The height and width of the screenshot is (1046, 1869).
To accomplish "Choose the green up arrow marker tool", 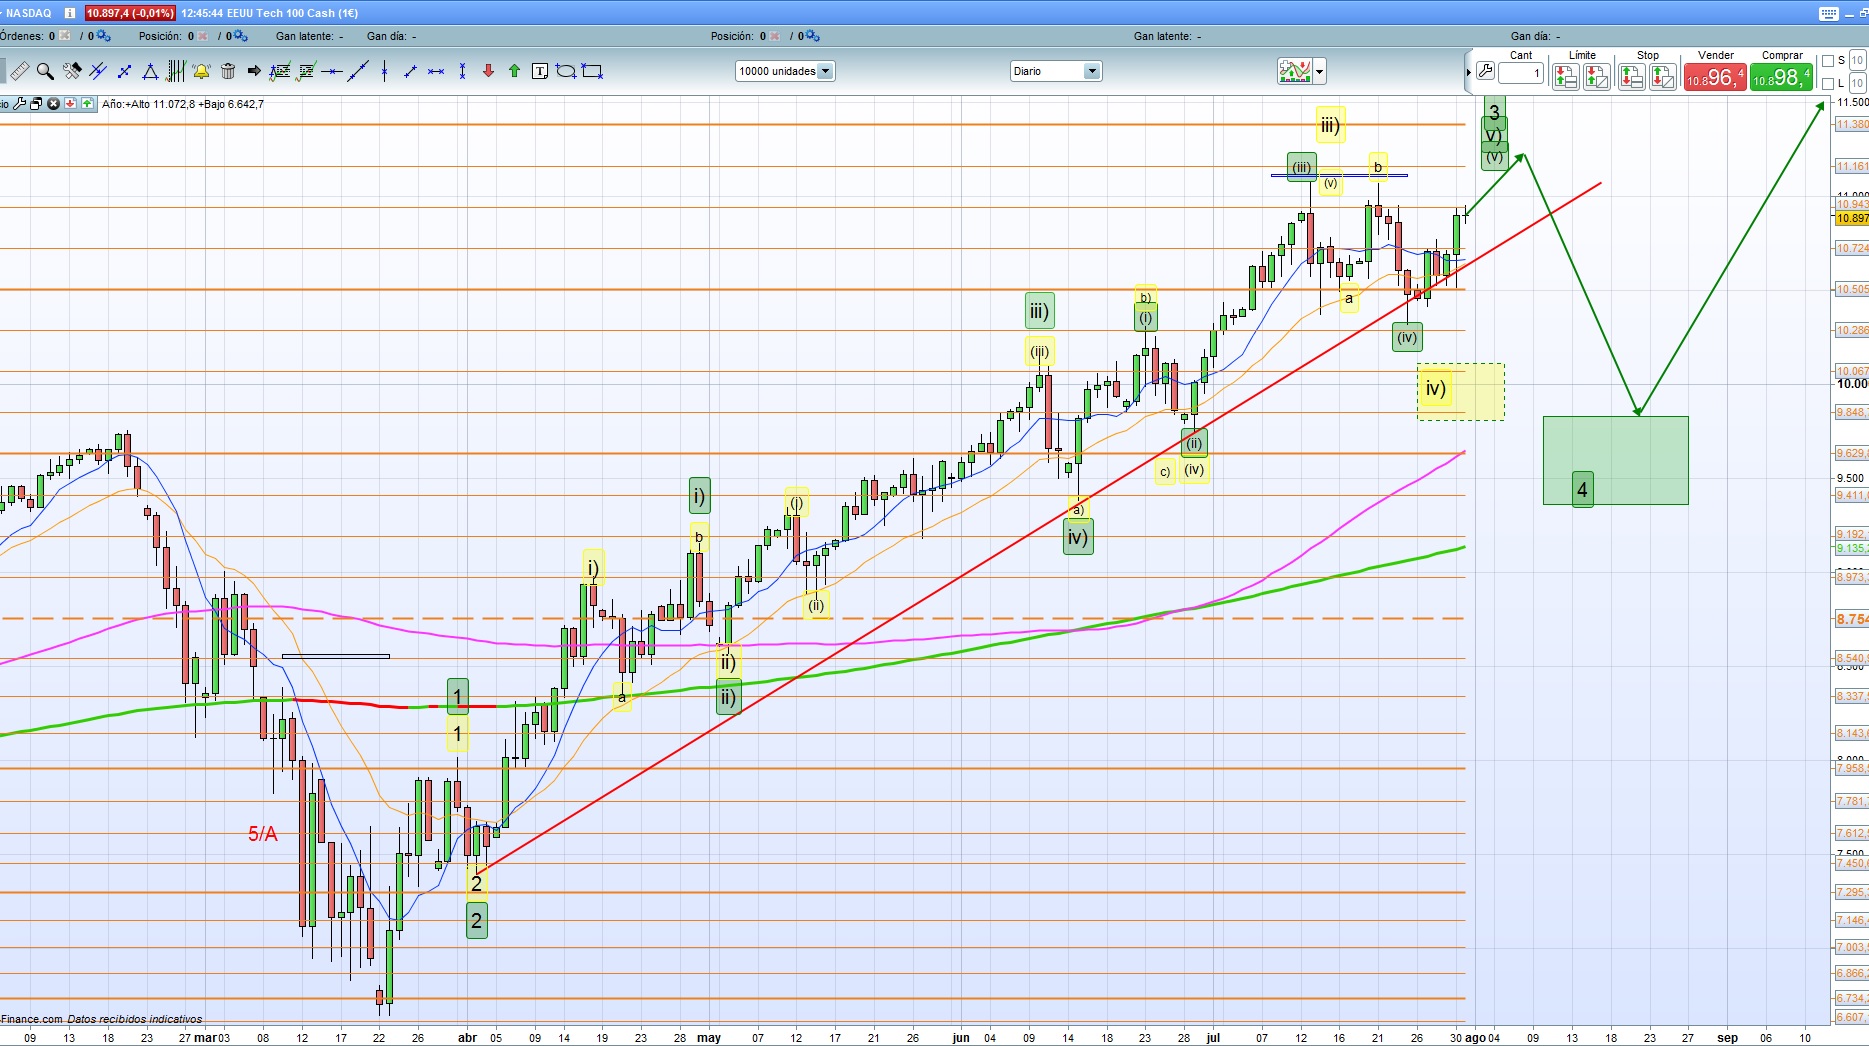I will coord(514,71).
